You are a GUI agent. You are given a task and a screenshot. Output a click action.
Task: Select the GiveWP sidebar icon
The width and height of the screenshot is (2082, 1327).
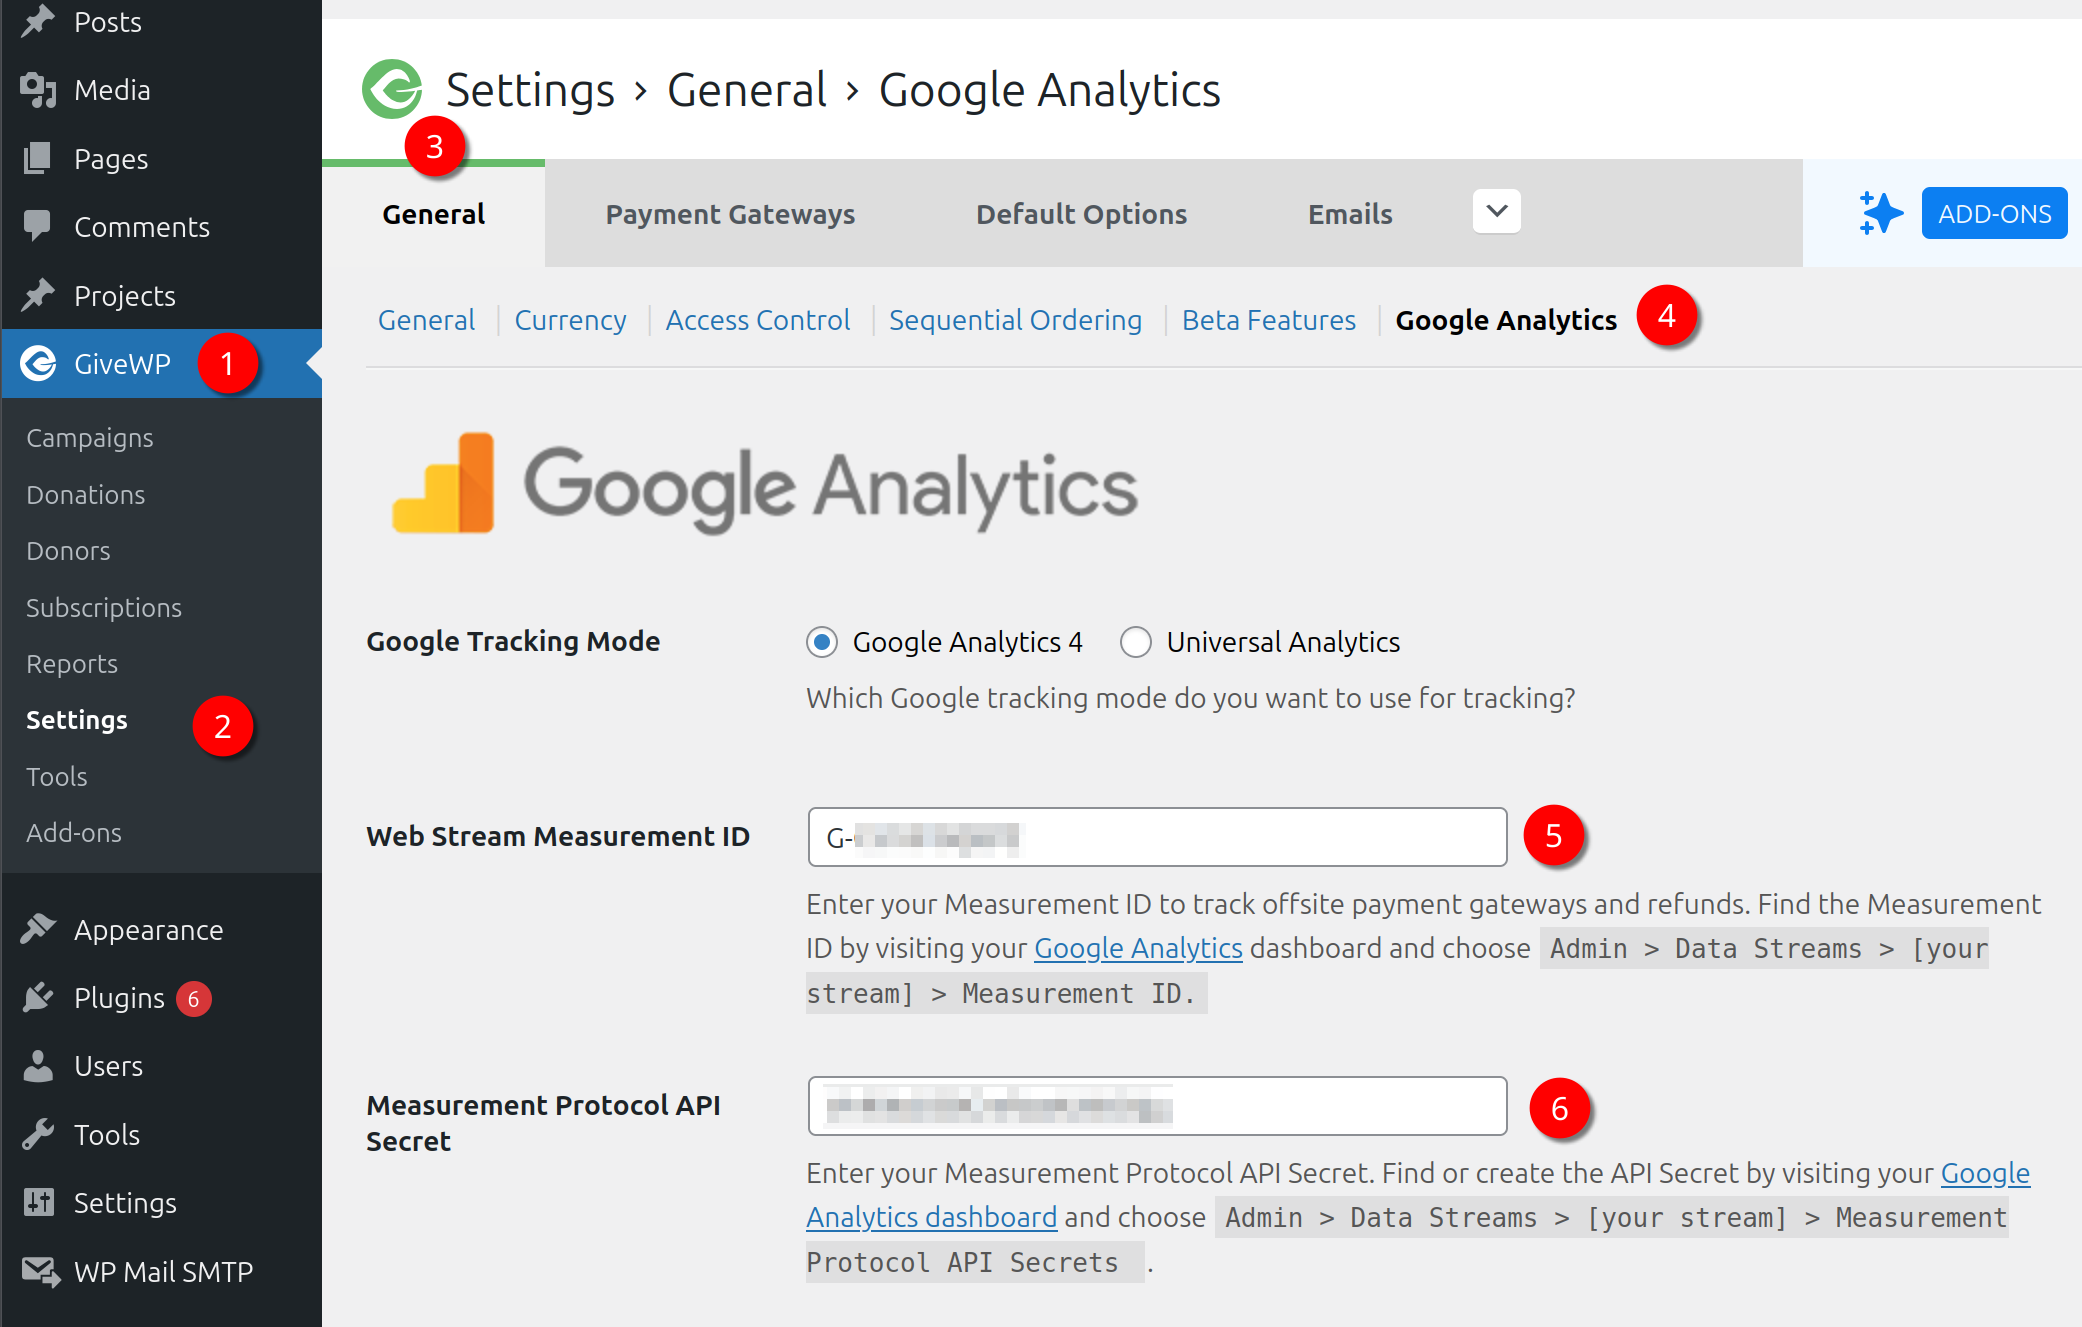click(x=38, y=364)
